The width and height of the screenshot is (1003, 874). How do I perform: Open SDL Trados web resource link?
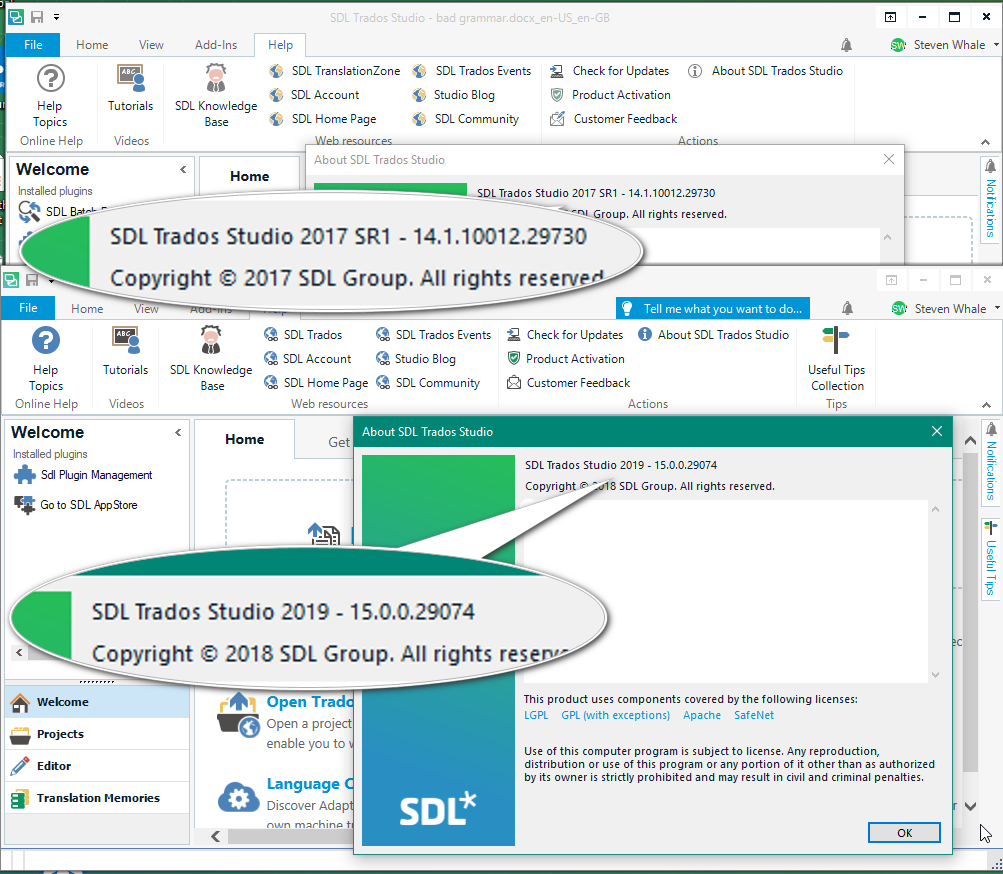point(303,335)
